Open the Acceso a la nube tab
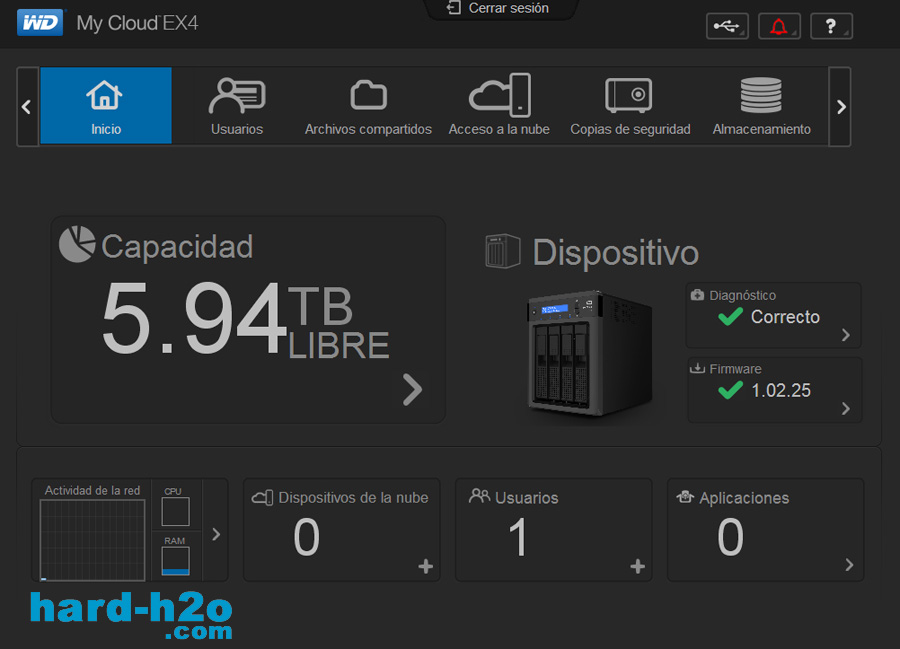Viewport: 900px width, 649px height. [x=499, y=106]
